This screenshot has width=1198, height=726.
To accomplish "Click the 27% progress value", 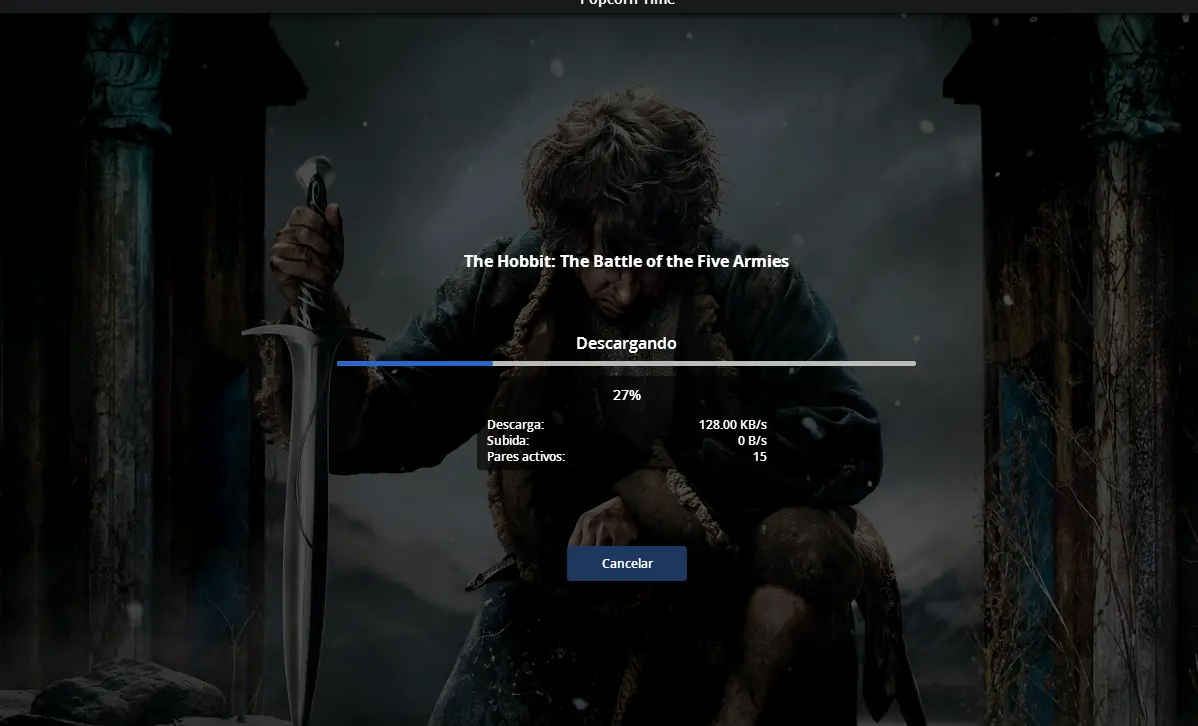I will point(627,395).
